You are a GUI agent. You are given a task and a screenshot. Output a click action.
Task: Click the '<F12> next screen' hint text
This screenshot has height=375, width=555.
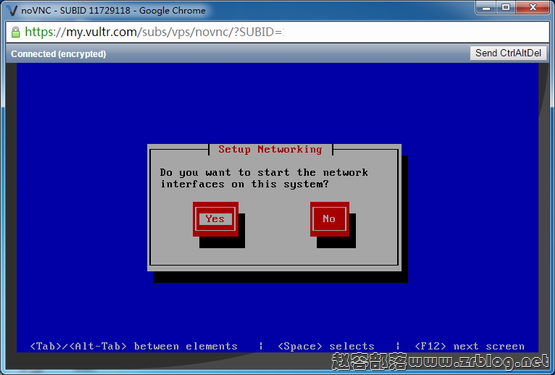469,346
